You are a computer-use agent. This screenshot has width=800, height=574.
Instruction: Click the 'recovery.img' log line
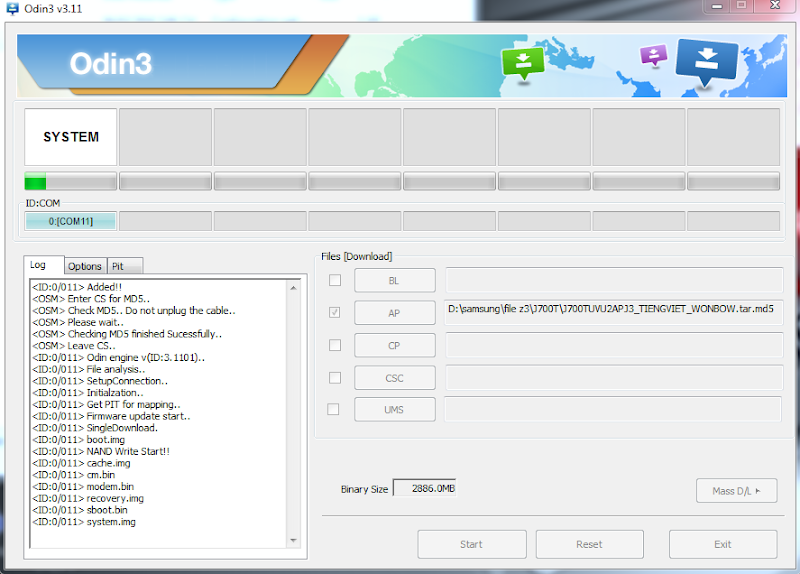[x=88, y=498]
